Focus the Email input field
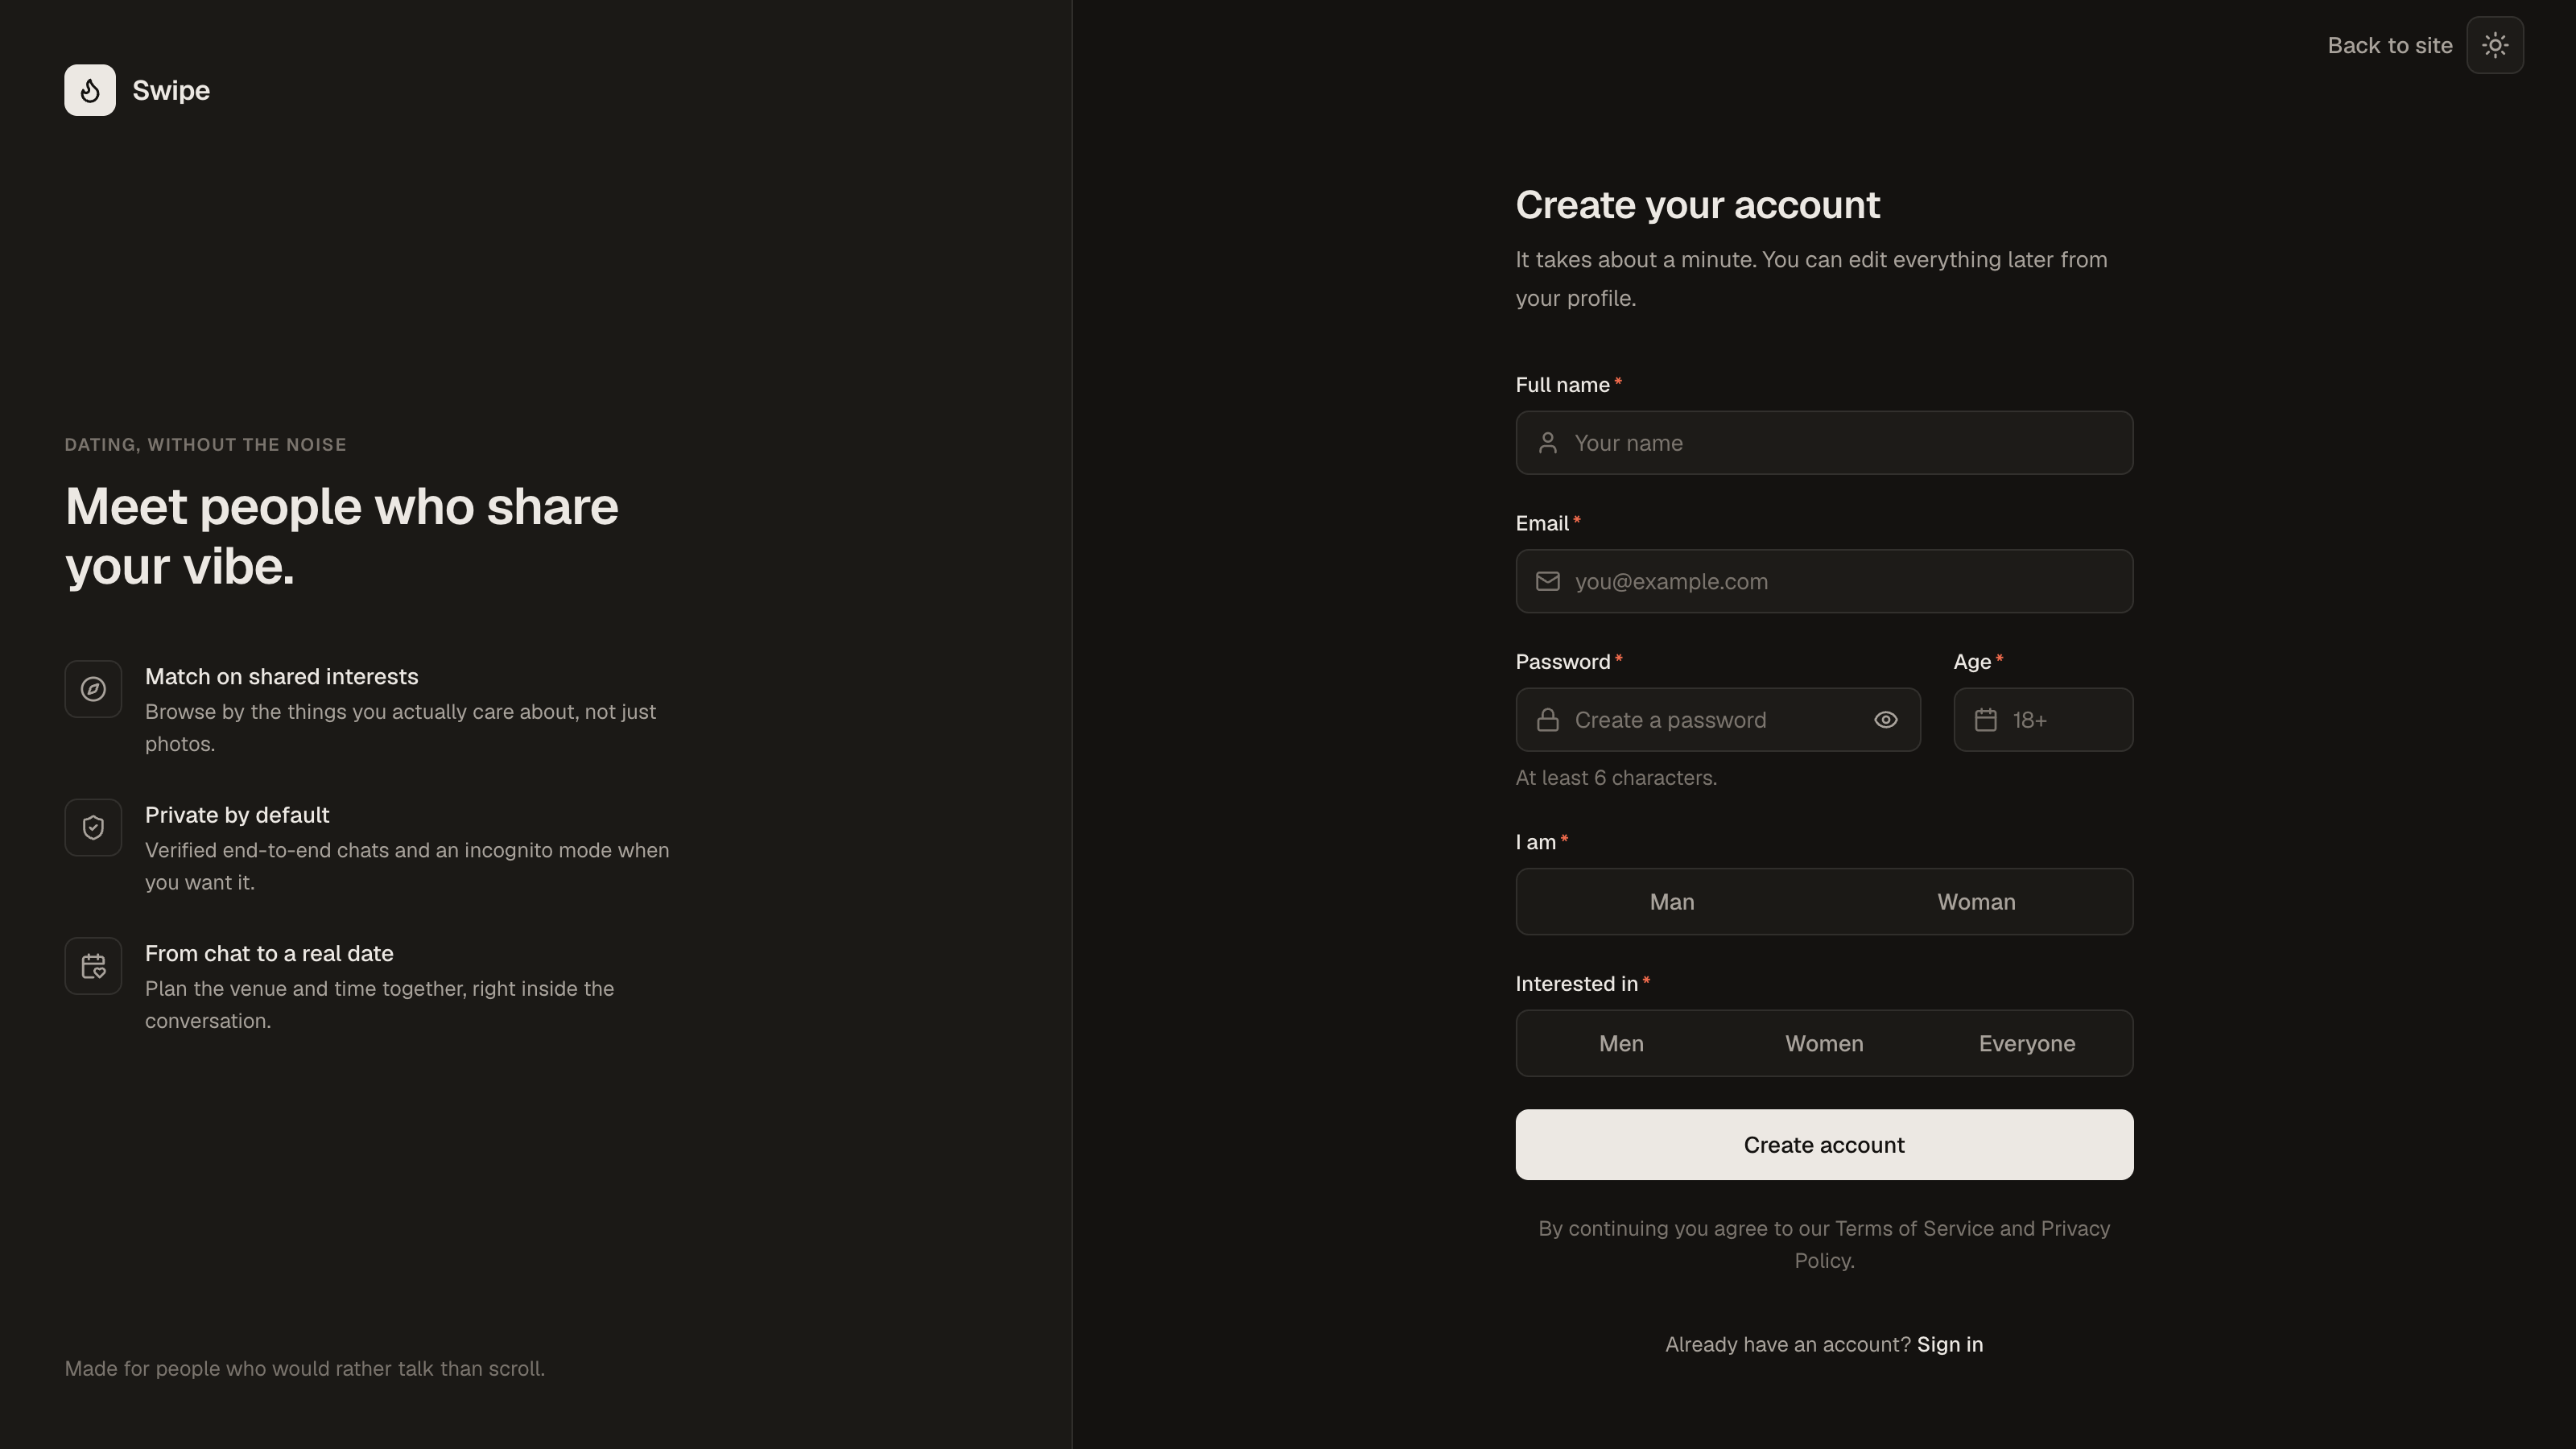Screen dimensions: 2576x1449 tap(1824, 581)
